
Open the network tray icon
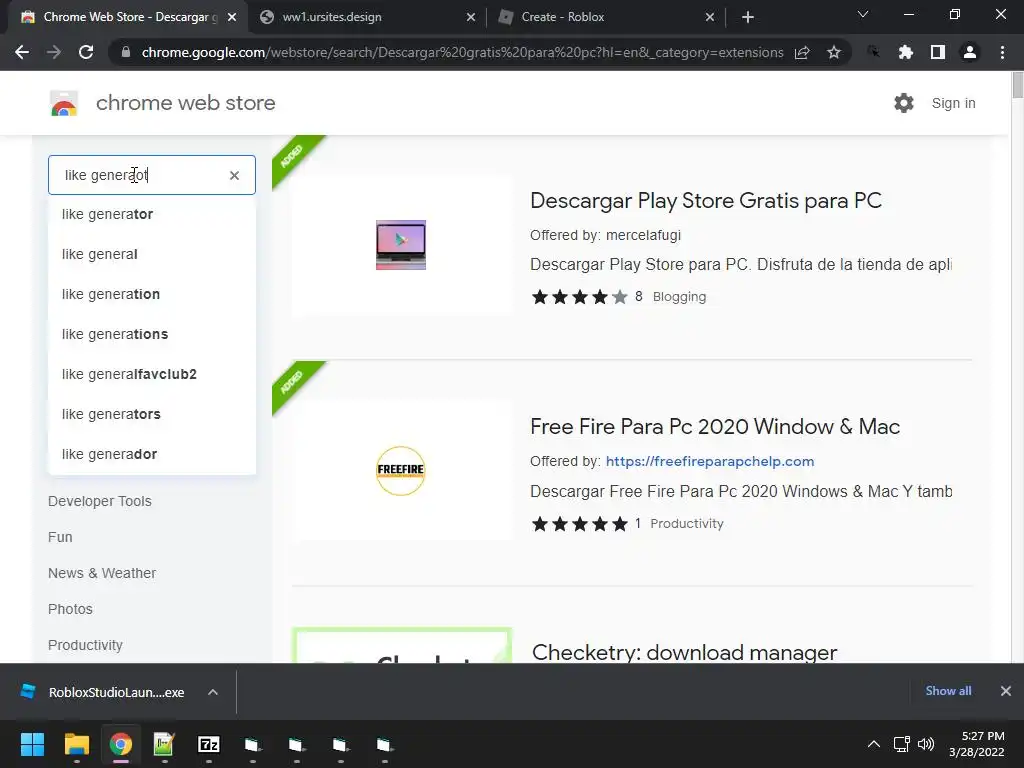902,744
